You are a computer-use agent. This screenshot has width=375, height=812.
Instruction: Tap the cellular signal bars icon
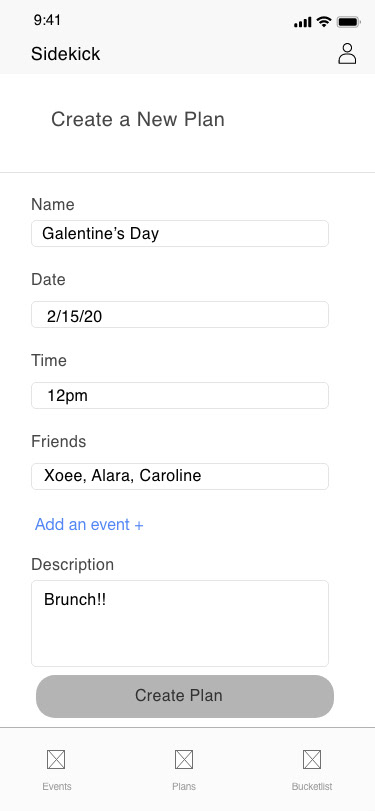coord(302,22)
